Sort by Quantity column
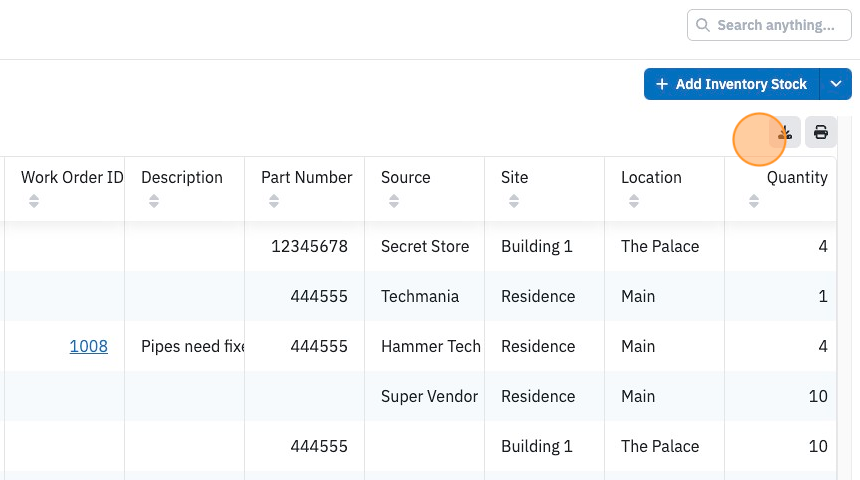 click(754, 201)
